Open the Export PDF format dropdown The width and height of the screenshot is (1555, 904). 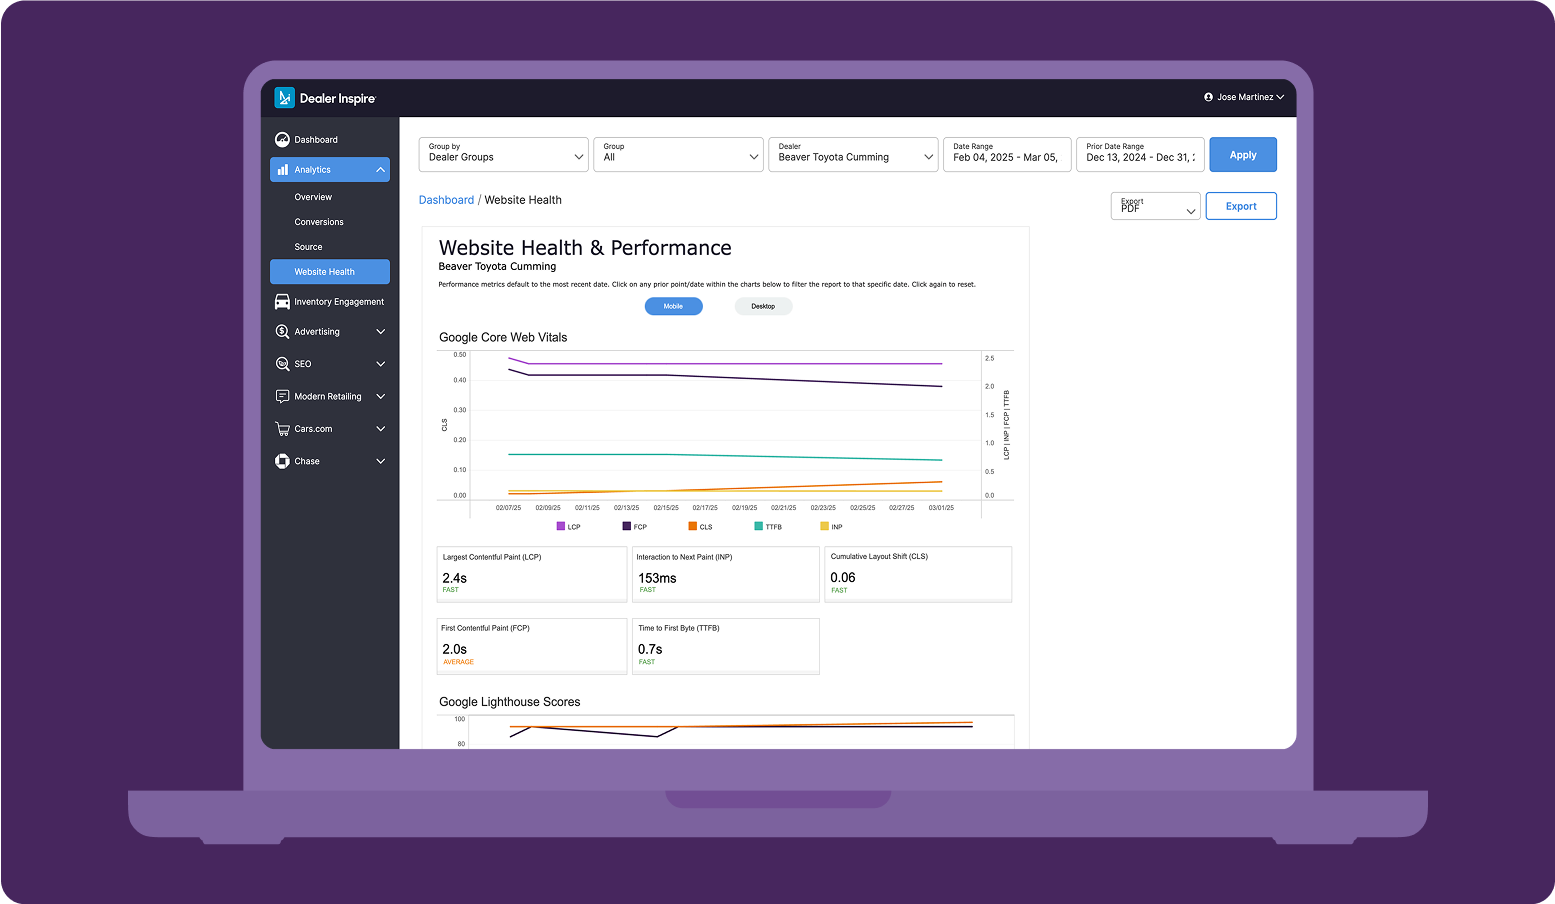(x=1155, y=206)
